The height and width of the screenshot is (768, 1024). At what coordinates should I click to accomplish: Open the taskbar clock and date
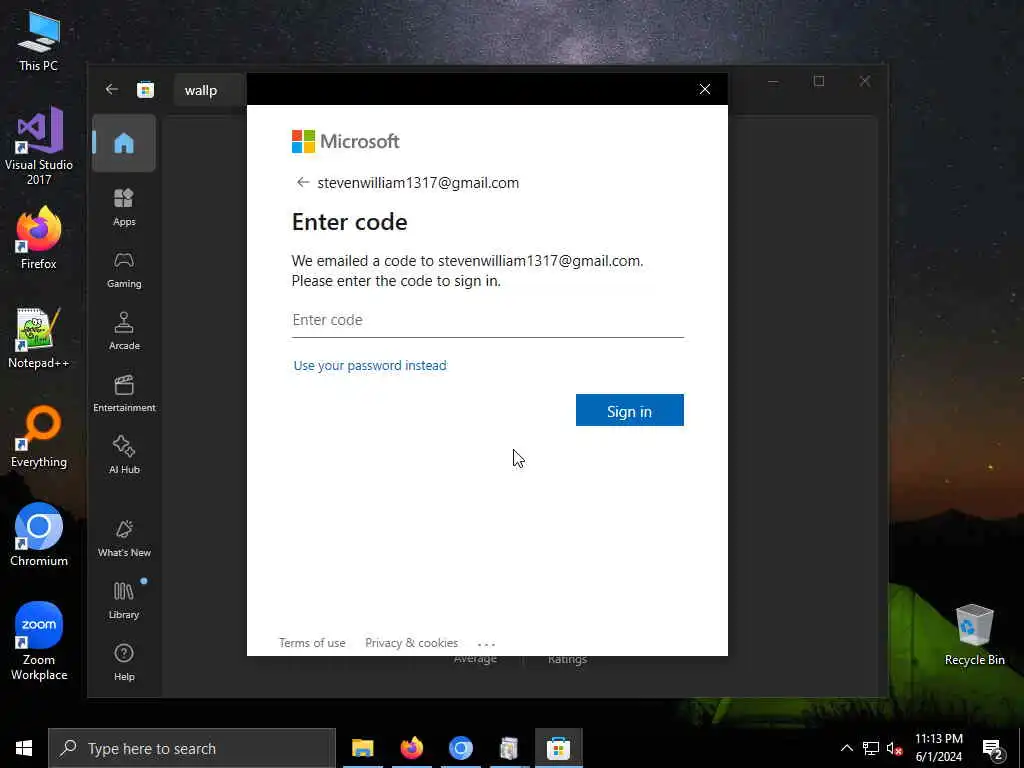[938, 748]
